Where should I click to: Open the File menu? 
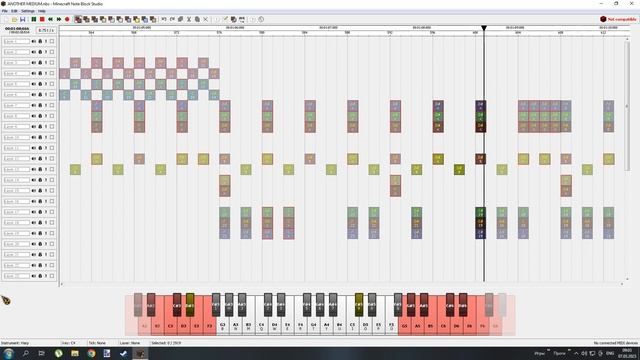click(4, 11)
